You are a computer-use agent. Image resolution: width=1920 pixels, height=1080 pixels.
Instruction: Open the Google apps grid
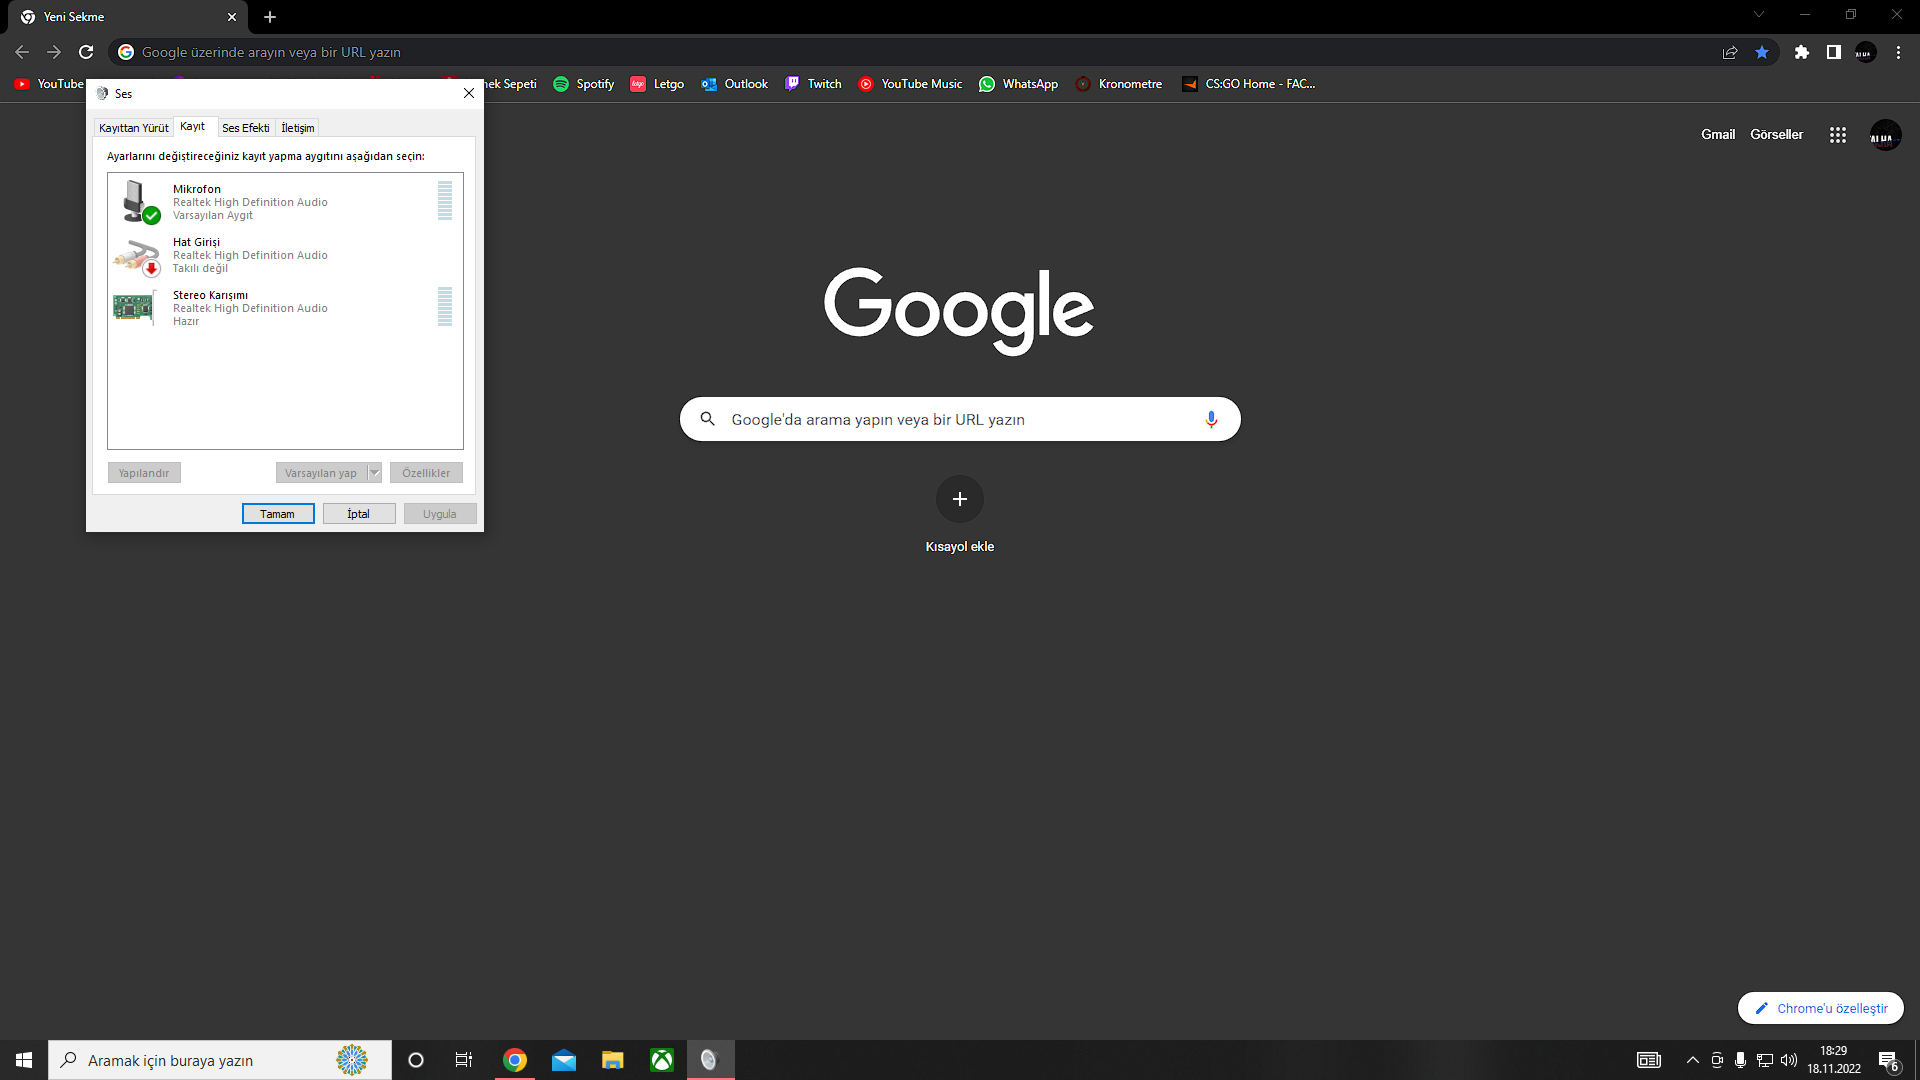pos(1838,135)
